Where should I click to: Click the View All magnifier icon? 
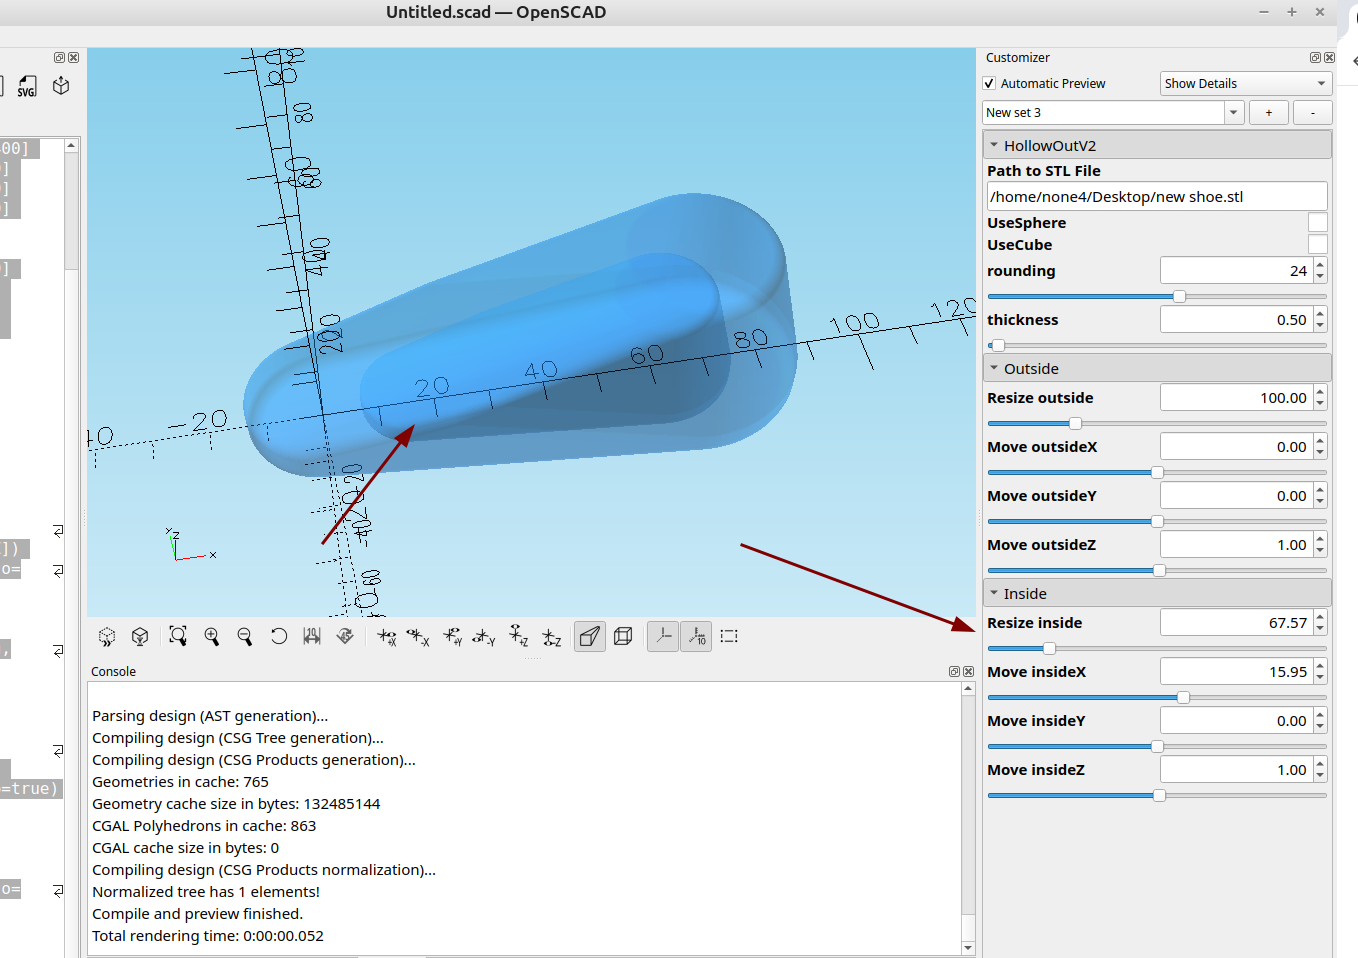178,636
